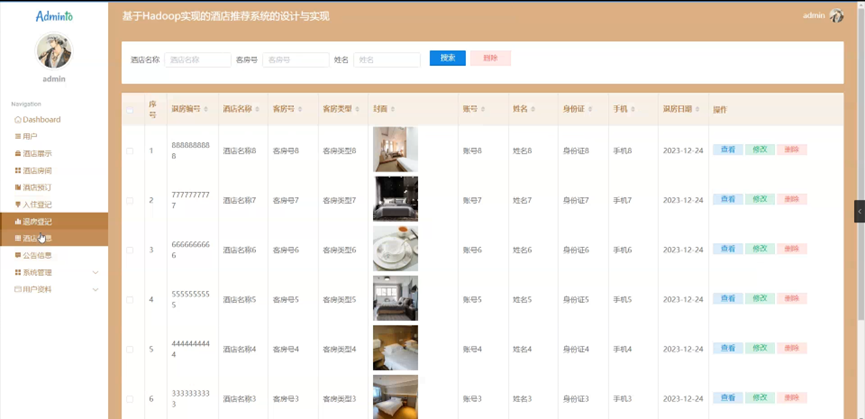Click 修改 for the 姓名6 row

click(760, 249)
